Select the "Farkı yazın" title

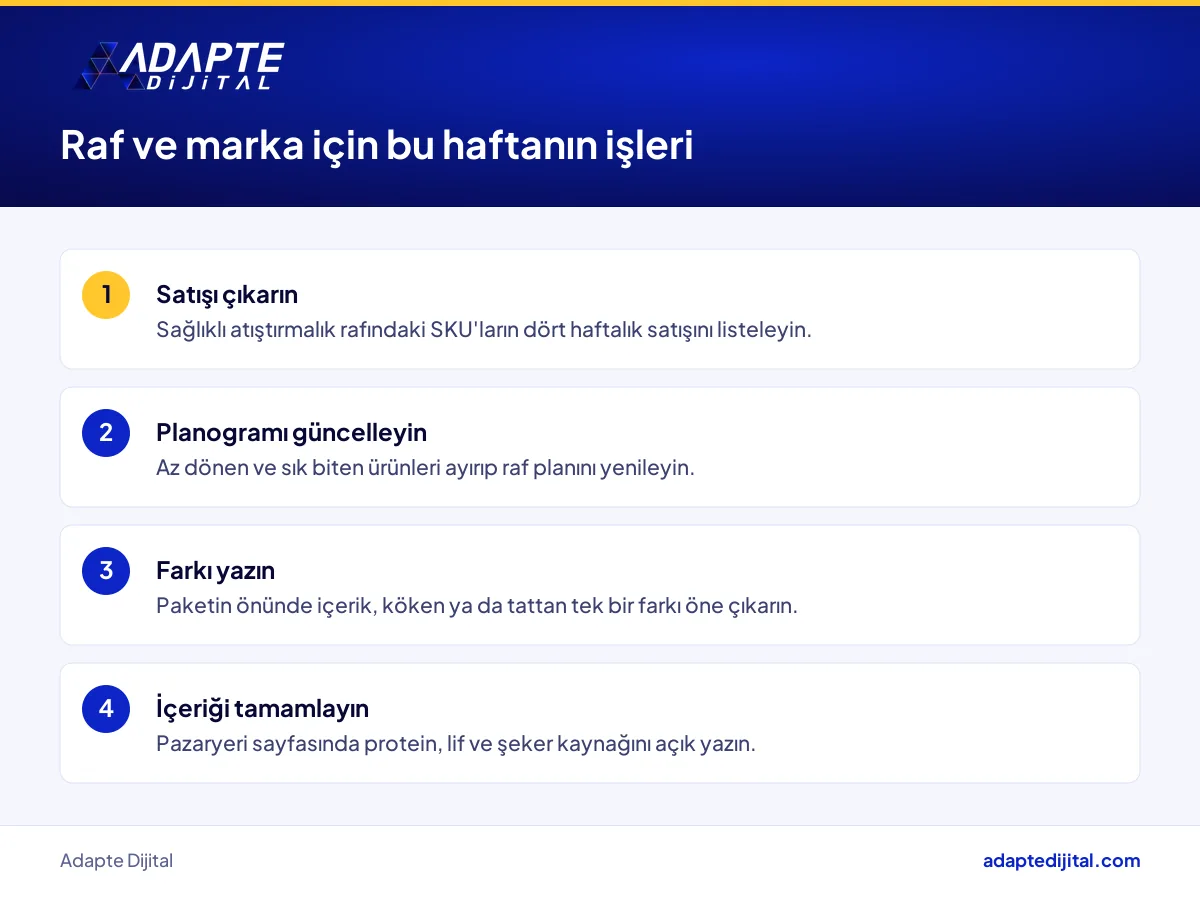(x=215, y=571)
